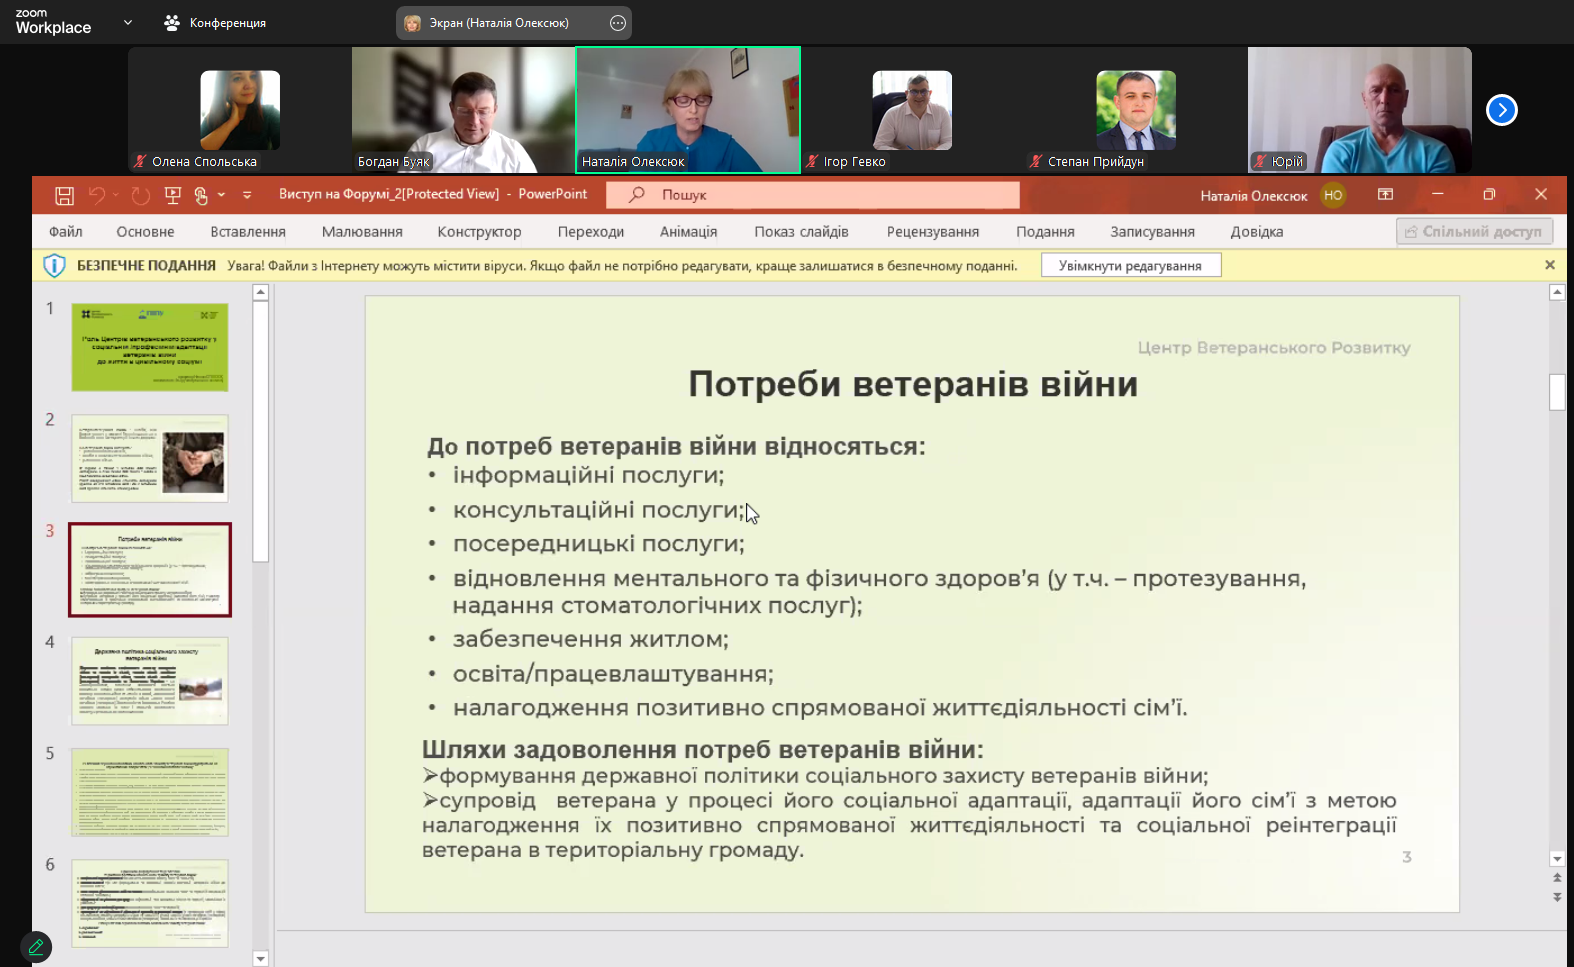Click slide area scroll up arrow
Image resolution: width=1574 pixels, height=967 pixels.
tap(1557, 292)
